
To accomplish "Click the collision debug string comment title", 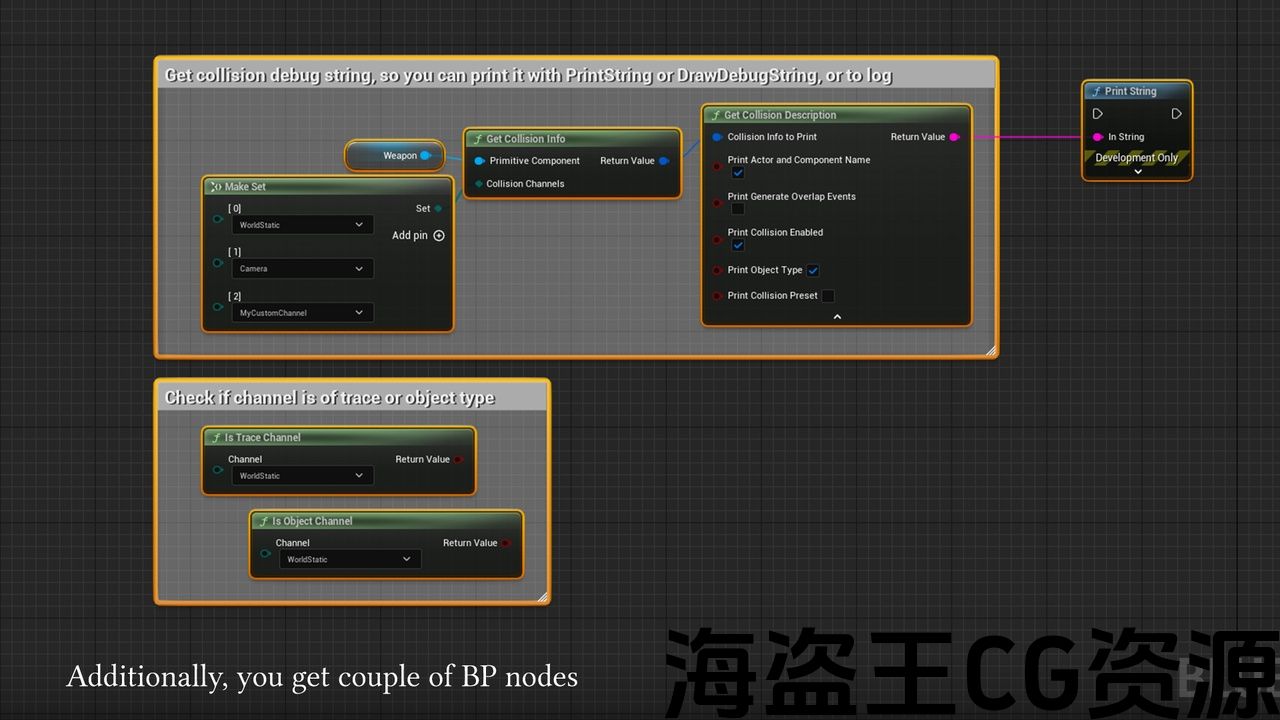I will tap(528, 75).
